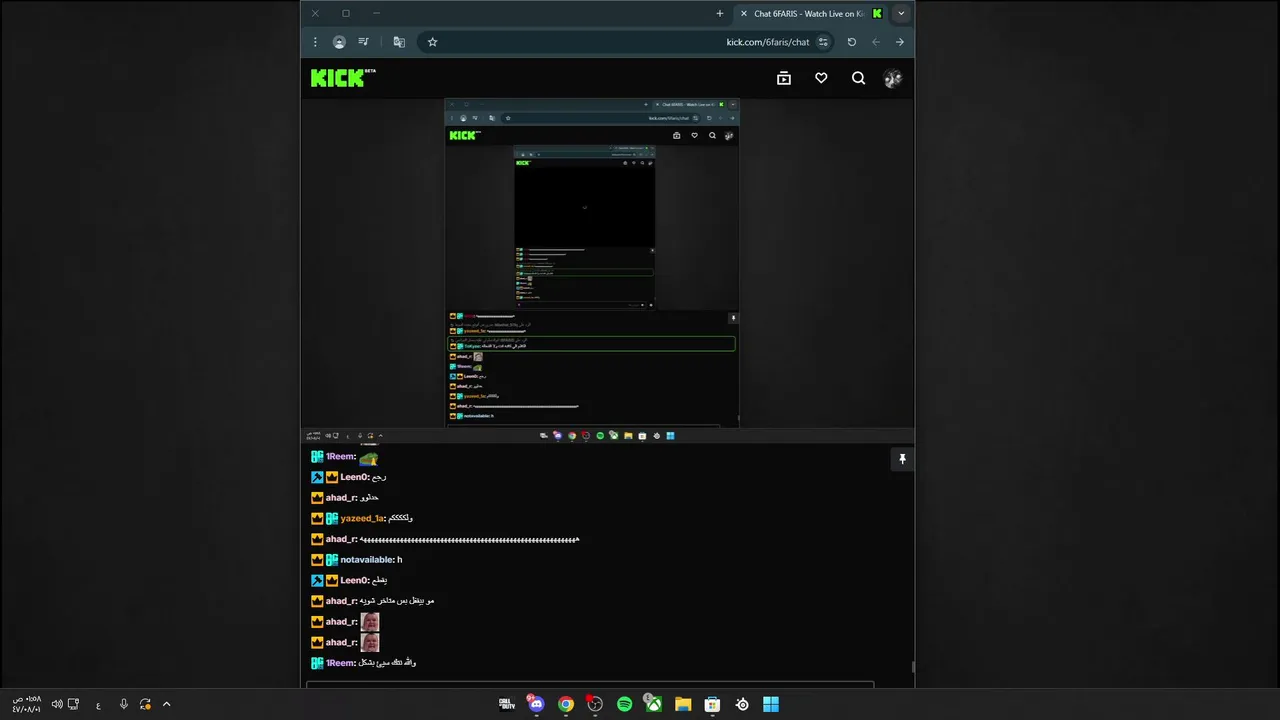
Task: Open Discord from the taskbar
Action: click(x=536, y=704)
